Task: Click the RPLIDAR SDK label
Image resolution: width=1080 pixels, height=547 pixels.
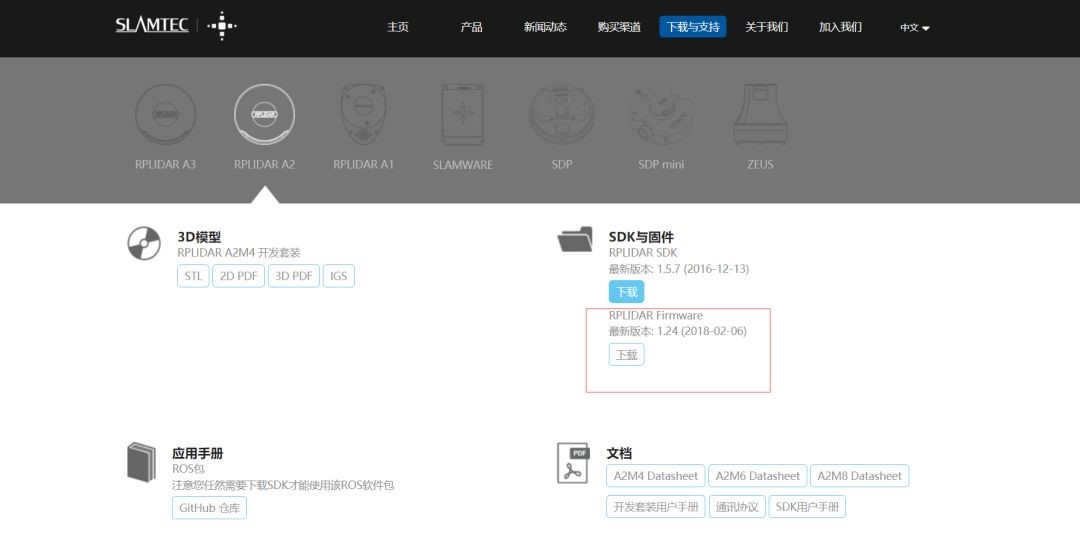Action: coord(643,253)
